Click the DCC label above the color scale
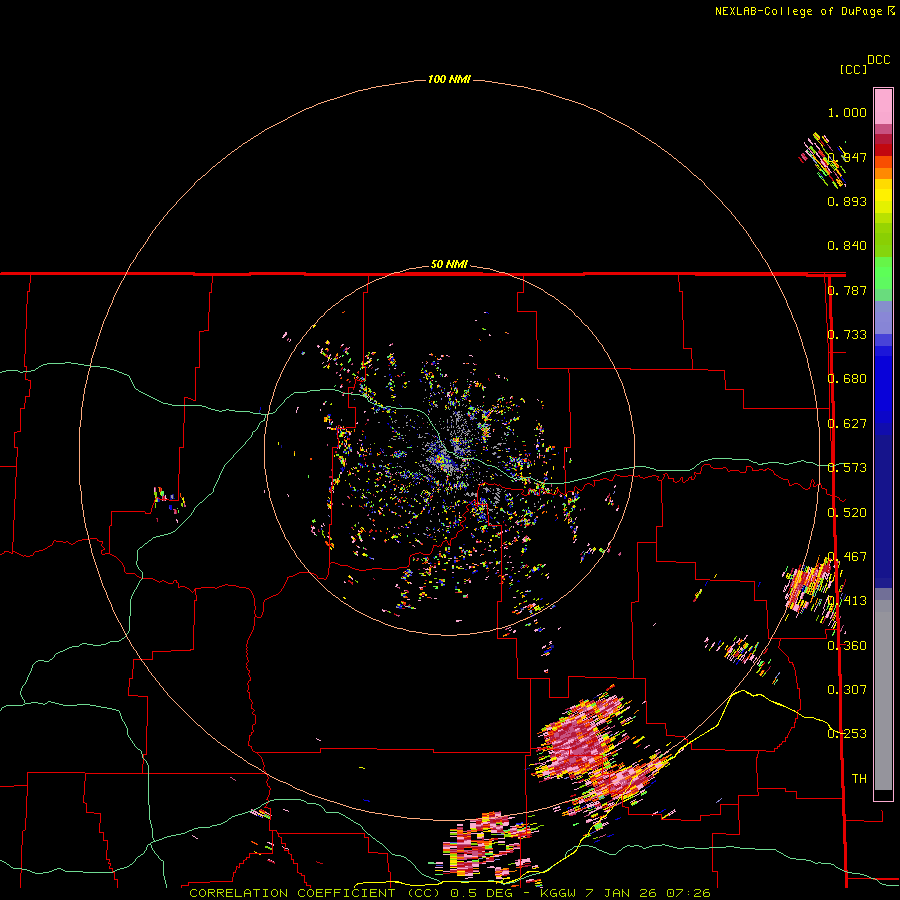This screenshot has width=900, height=900. [878, 60]
